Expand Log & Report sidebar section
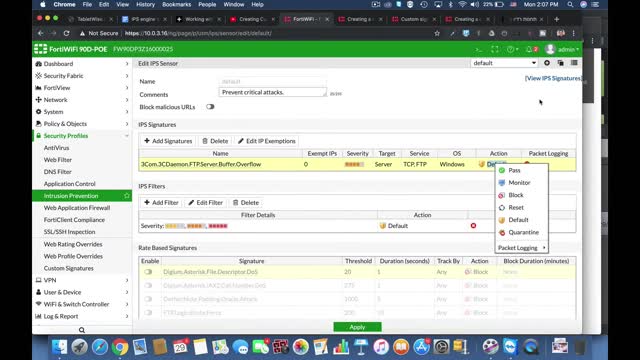This screenshot has height=360, width=640. [x=82, y=316]
